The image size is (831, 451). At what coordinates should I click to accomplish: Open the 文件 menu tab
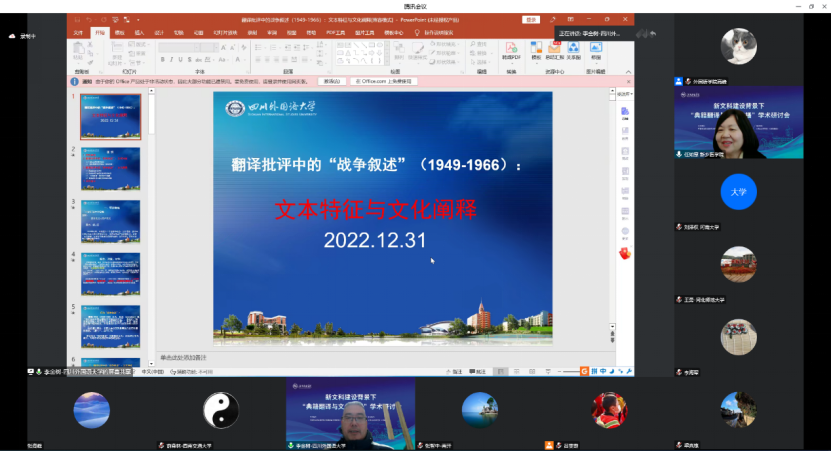tap(78, 32)
